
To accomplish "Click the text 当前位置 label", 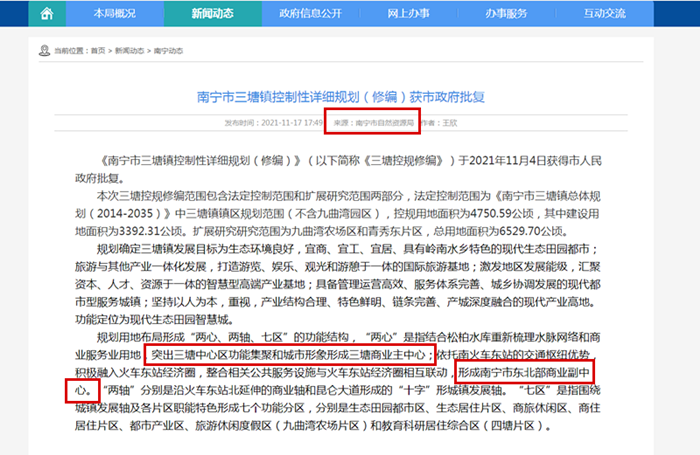I will [x=69, y=51].
